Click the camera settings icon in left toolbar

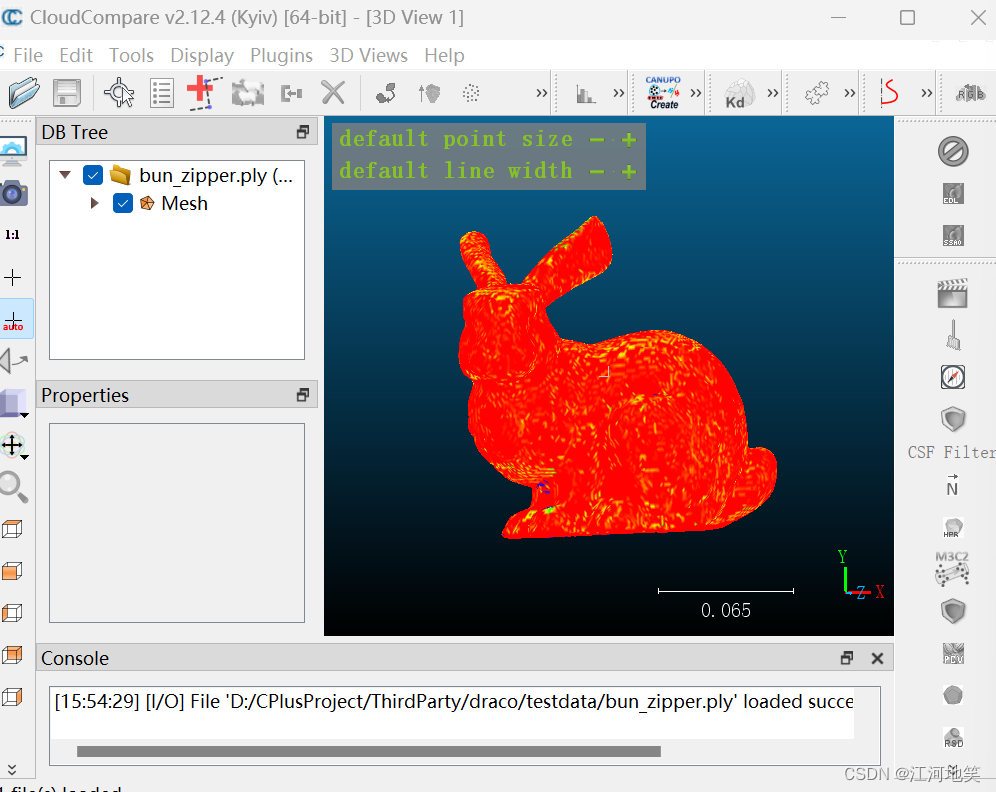click(x=14, y=193)
